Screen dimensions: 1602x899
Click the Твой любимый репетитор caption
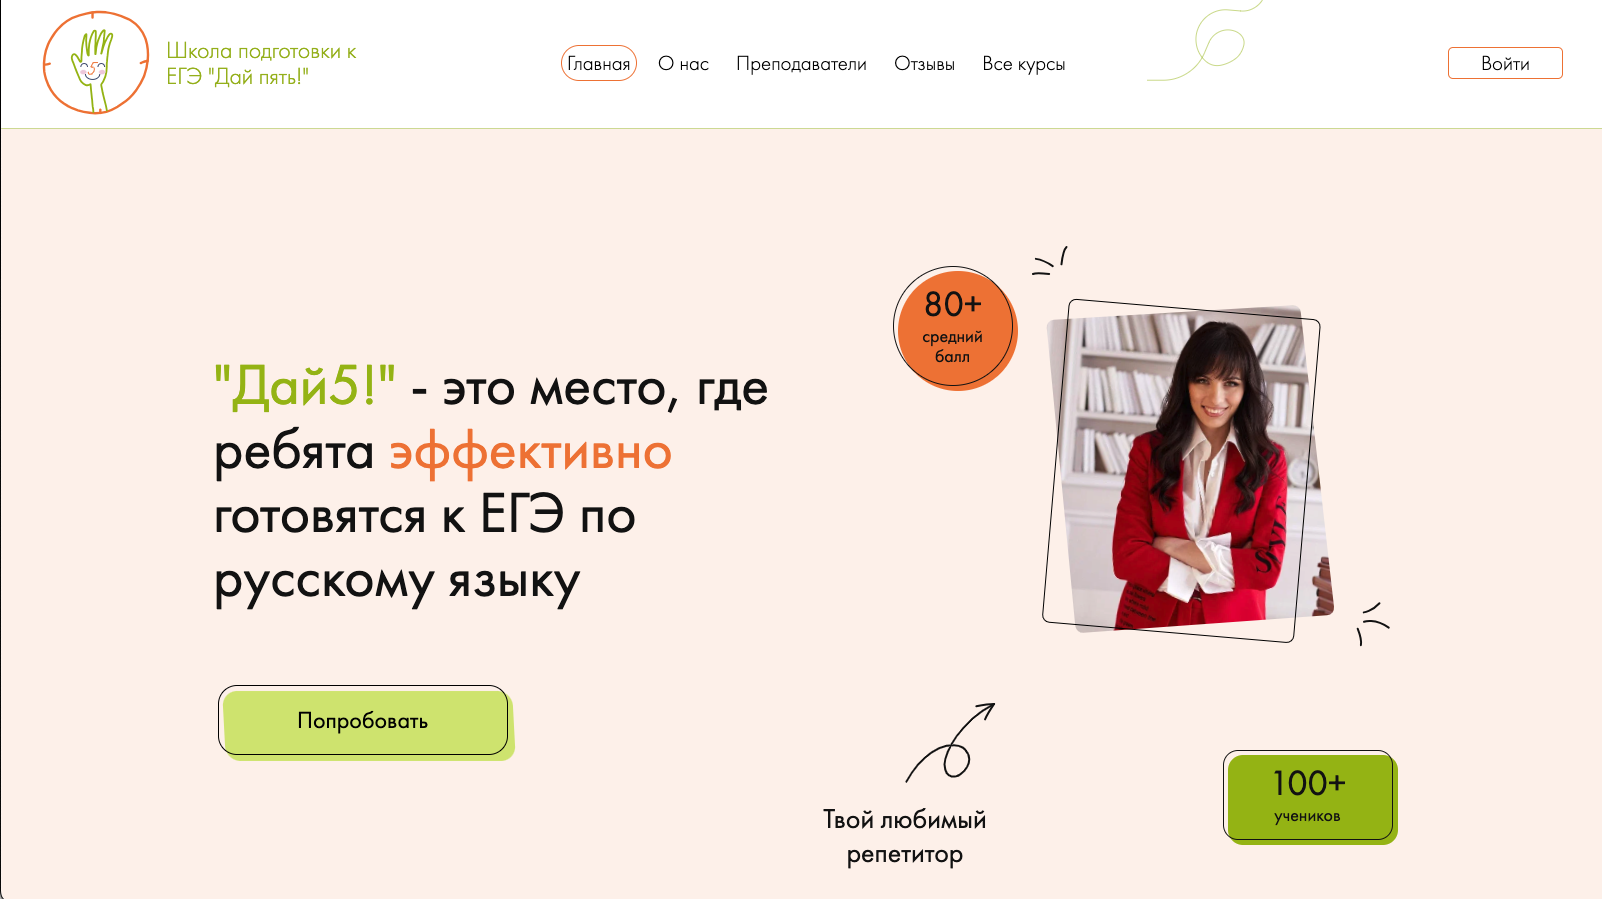tap(905, 837)
